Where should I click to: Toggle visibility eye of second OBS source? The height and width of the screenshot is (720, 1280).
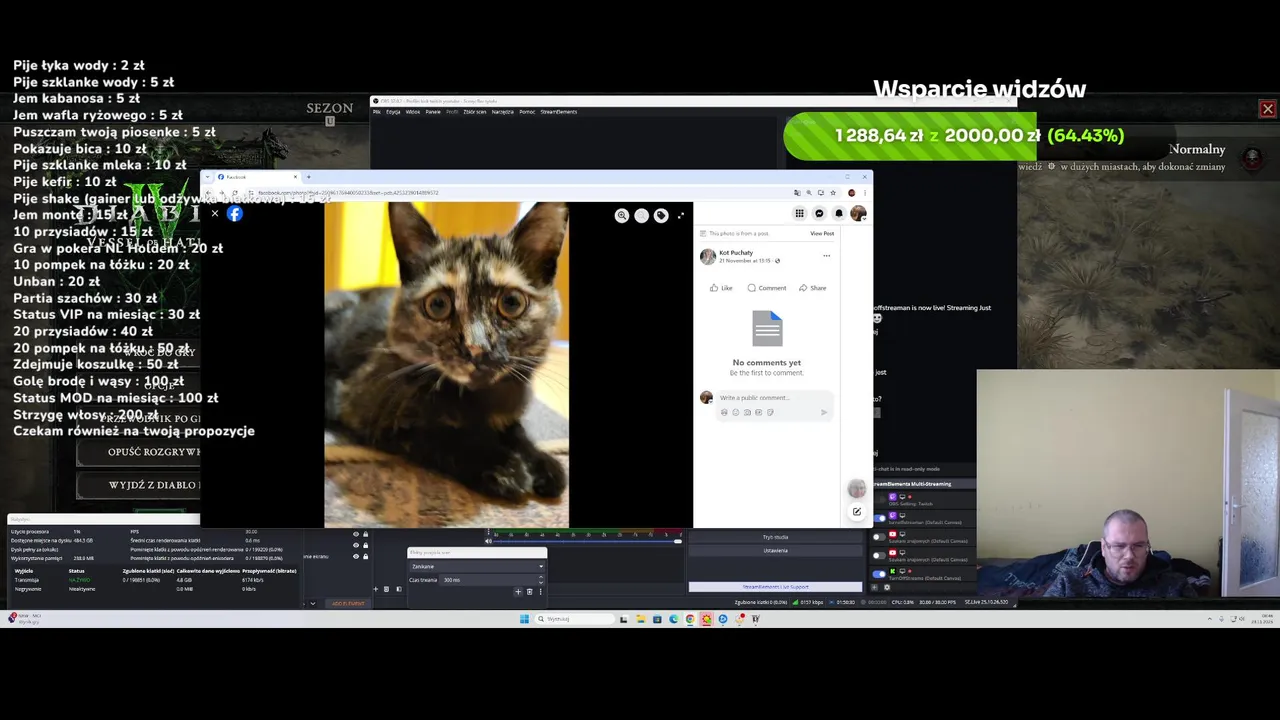[x=356, y=545]
